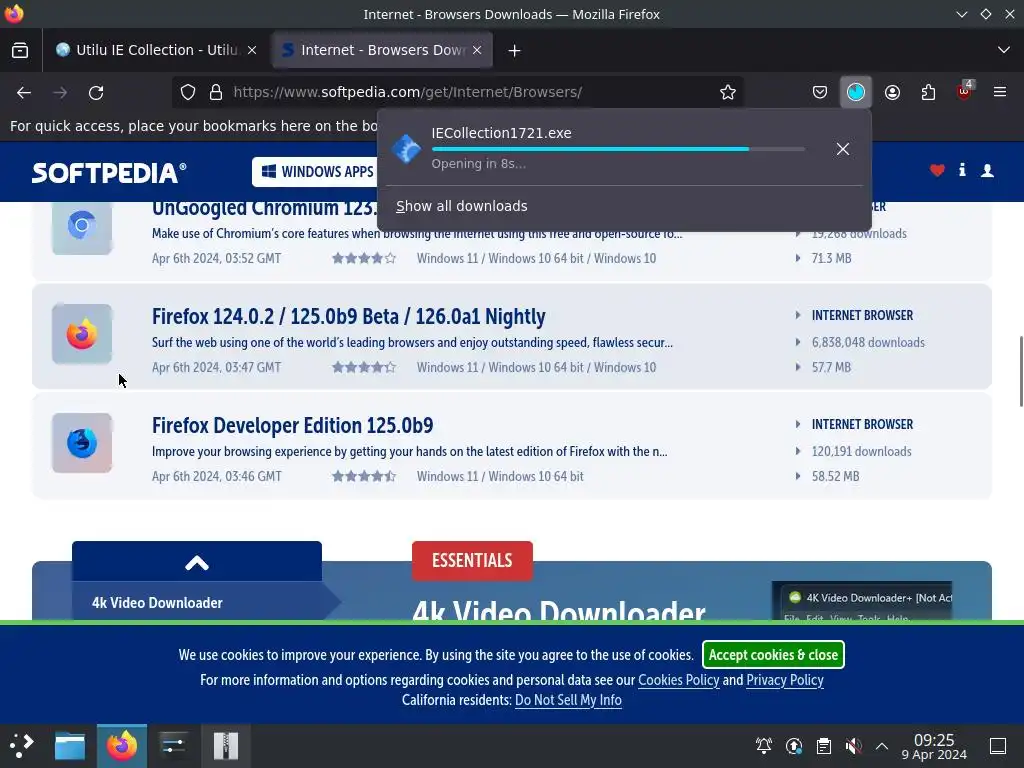Viewport: 1024px width, 768px height.
Task: Open Softpedia user account icon
Action: coord(987,170)
